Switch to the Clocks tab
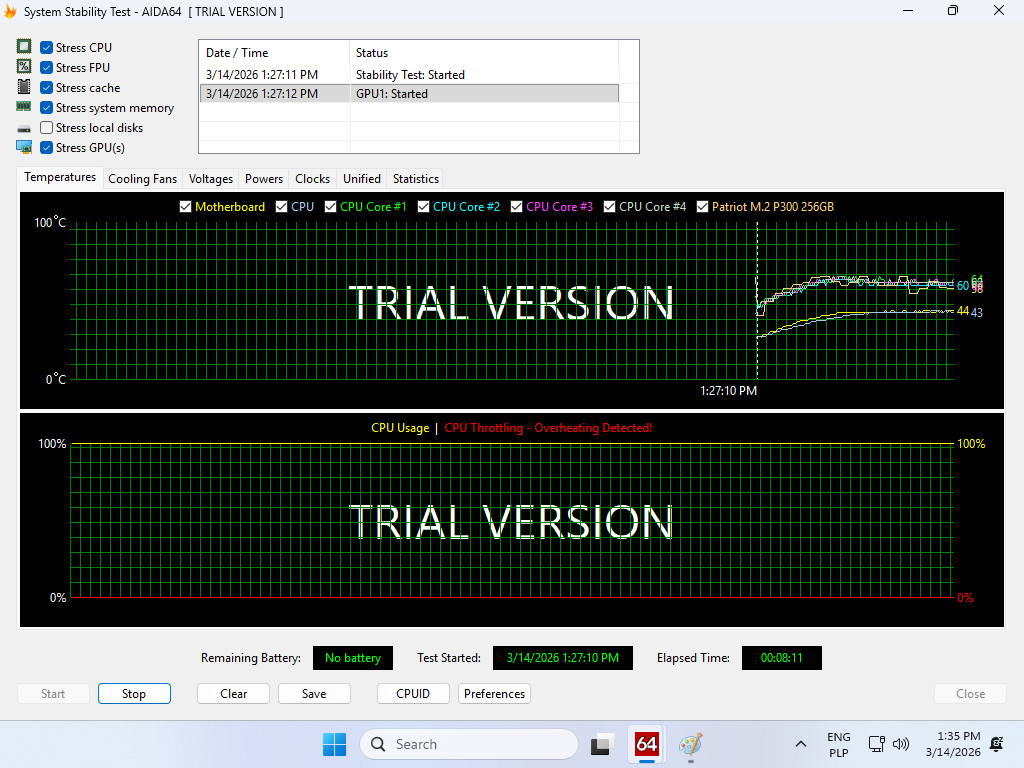The image size is (1024, 768). pyautogui.click(x=312, y=179)
